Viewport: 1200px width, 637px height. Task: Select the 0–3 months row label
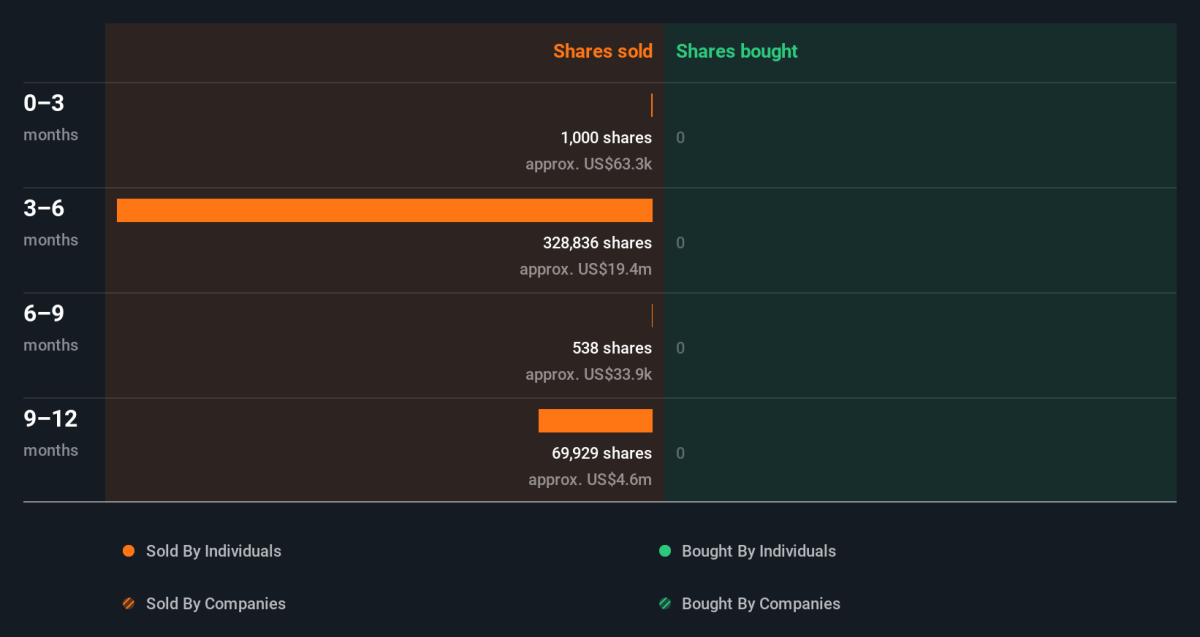point(50,116)
